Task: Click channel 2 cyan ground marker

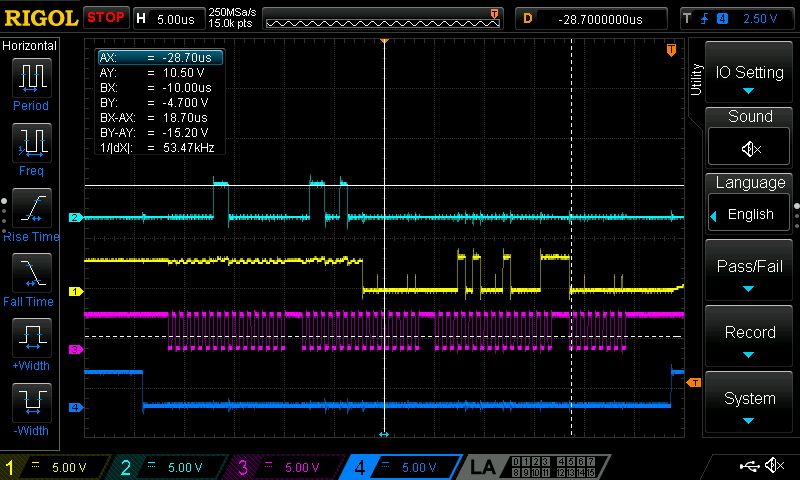Action: coord(76,217)
